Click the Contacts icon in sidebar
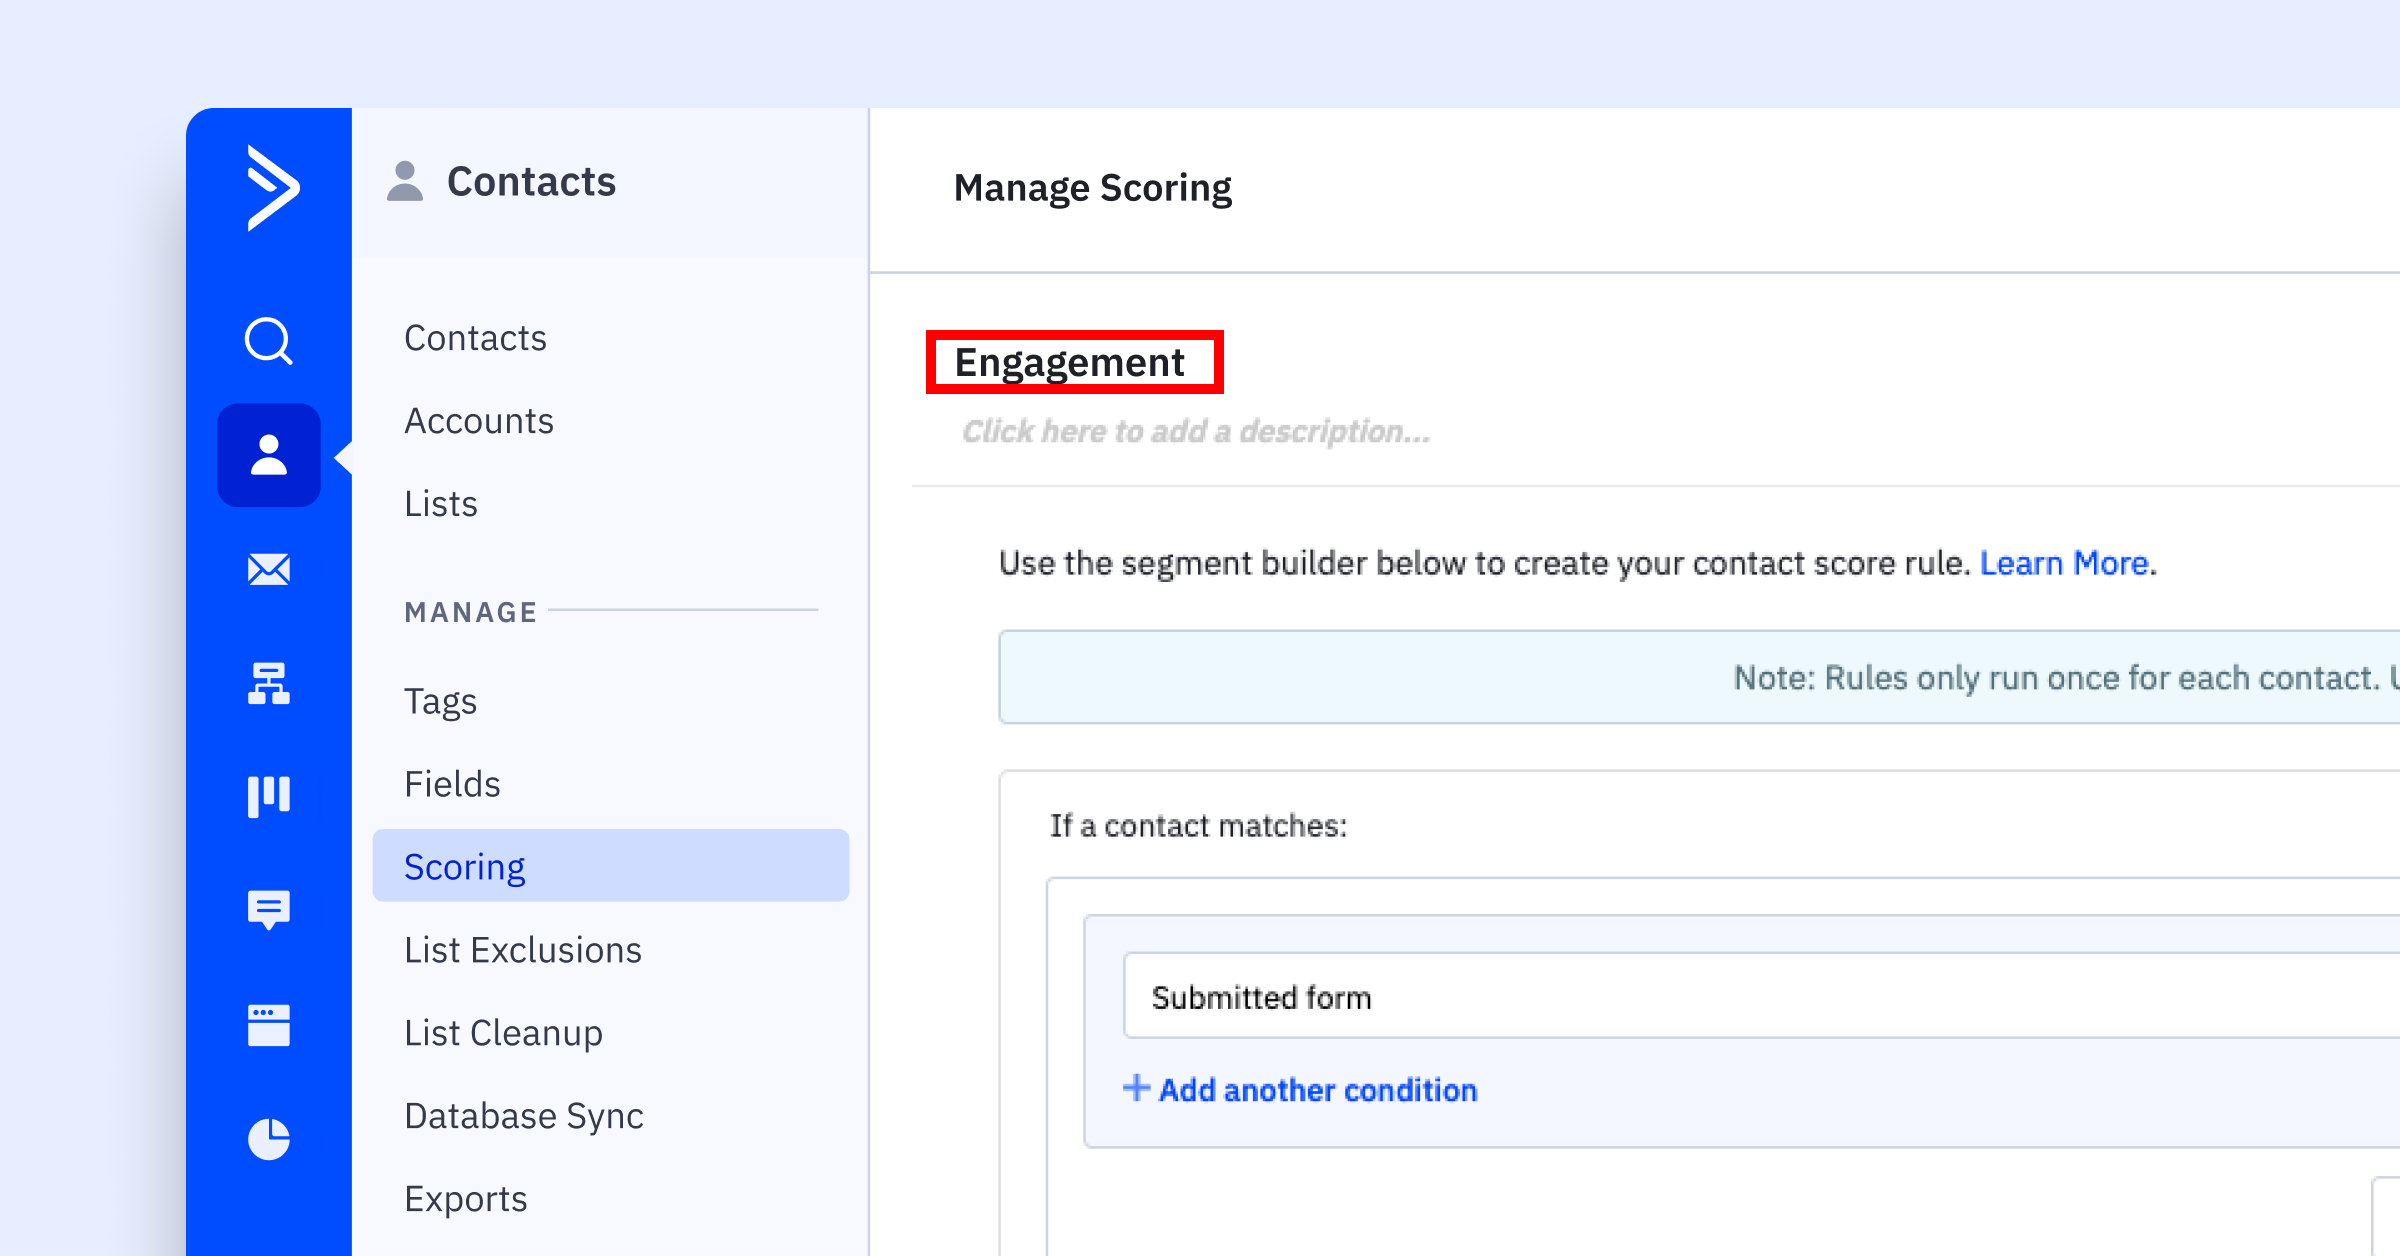The image size is (2400, 1256). tap(268, 454)
